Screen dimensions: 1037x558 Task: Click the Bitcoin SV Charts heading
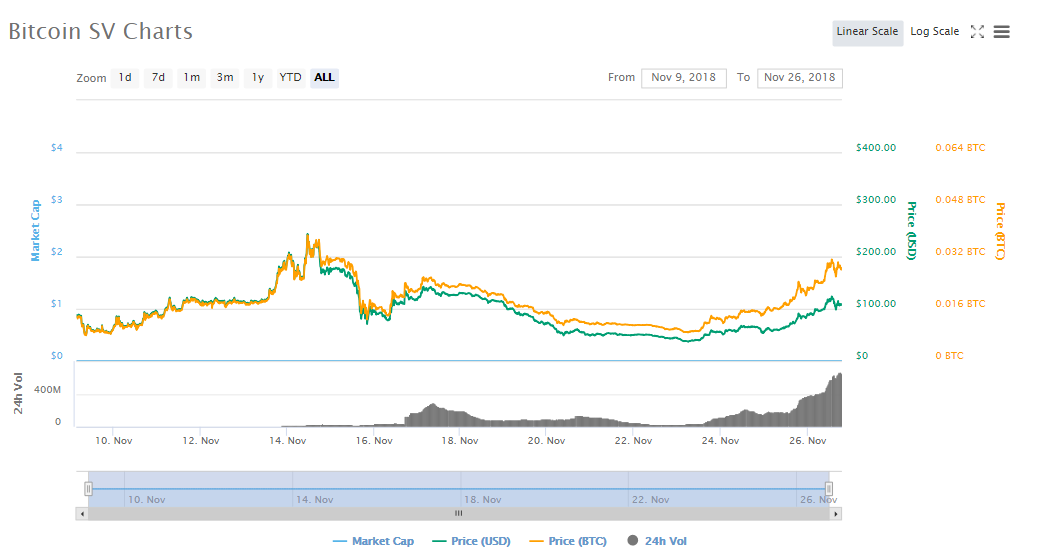coord(101,32)
